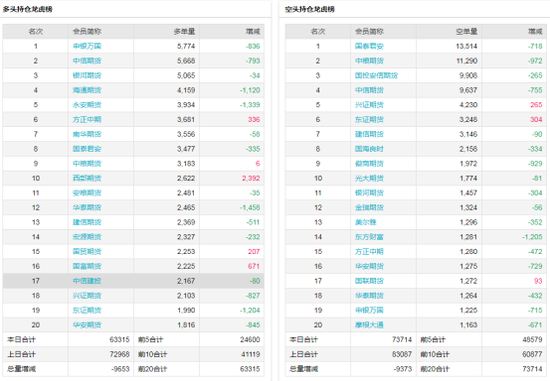Open 中信期货 link ranked 2 in long table
This screenshot has height=381, width=550.
coord(87,61)
